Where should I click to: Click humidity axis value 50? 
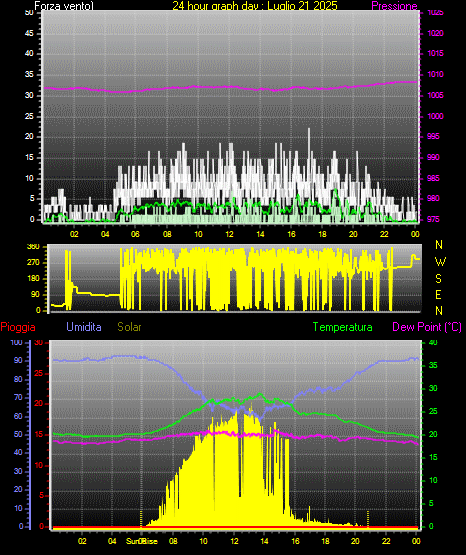[x=18, y=434]
